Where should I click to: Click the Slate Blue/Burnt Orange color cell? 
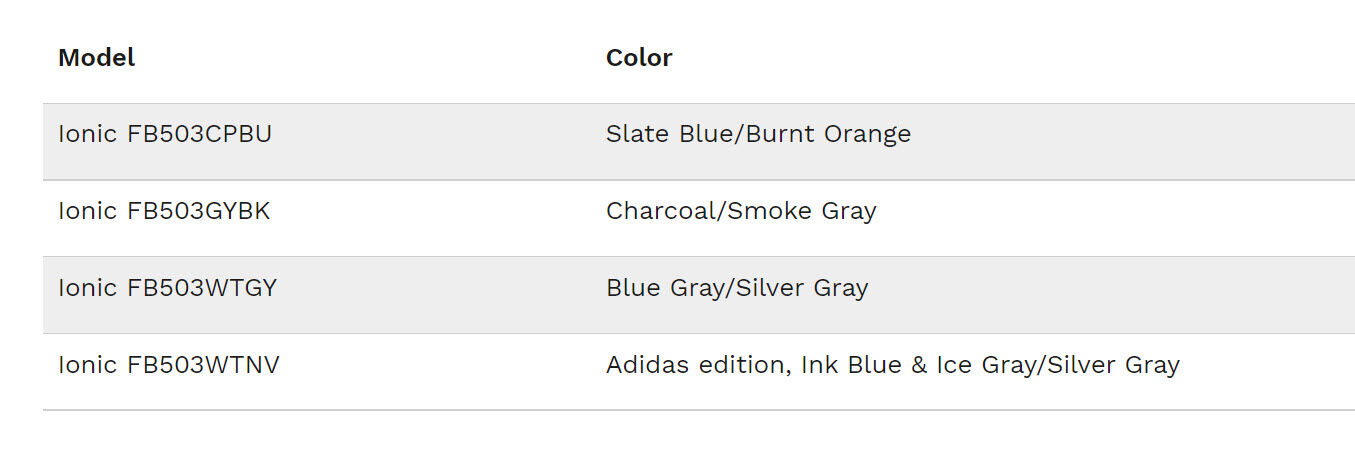pyautogui.click(x=758, y=134)
